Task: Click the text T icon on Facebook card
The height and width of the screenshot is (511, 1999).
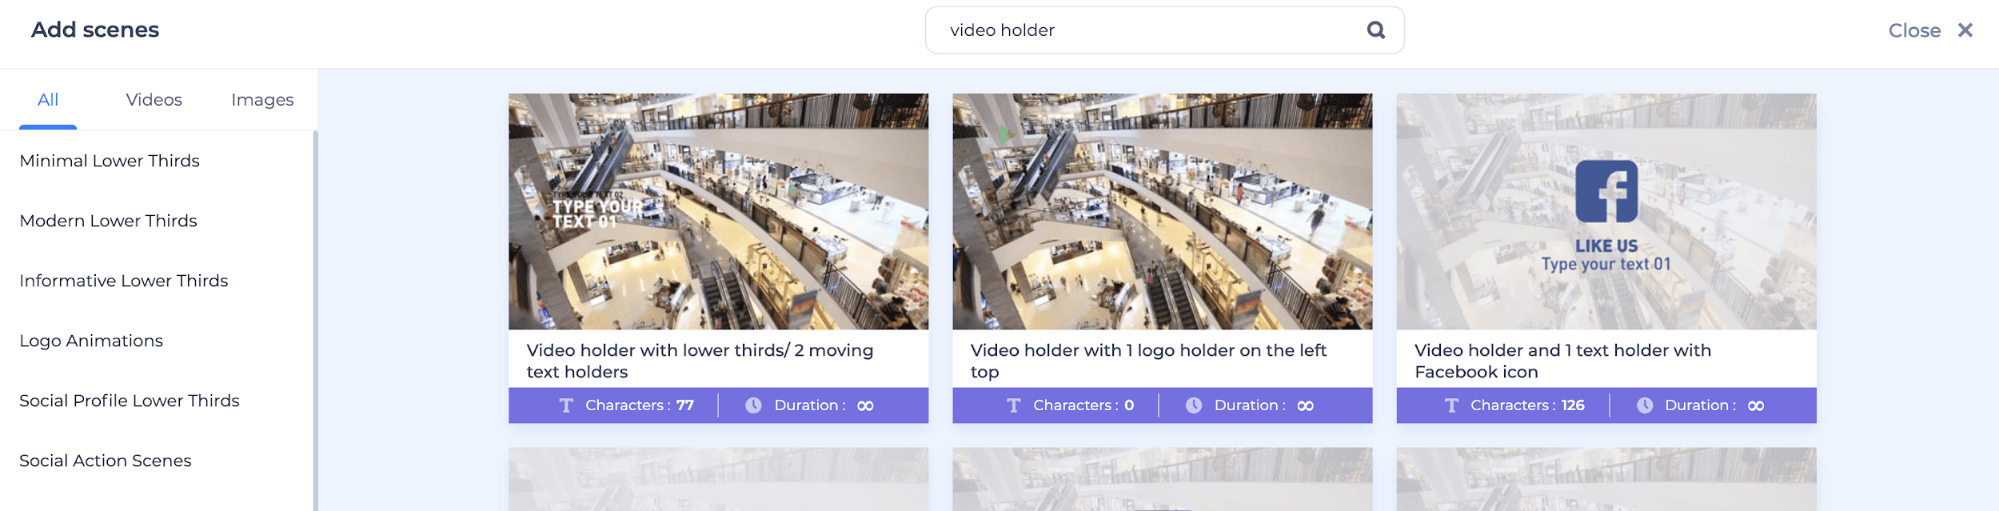Action: (x=1451, y=405)
